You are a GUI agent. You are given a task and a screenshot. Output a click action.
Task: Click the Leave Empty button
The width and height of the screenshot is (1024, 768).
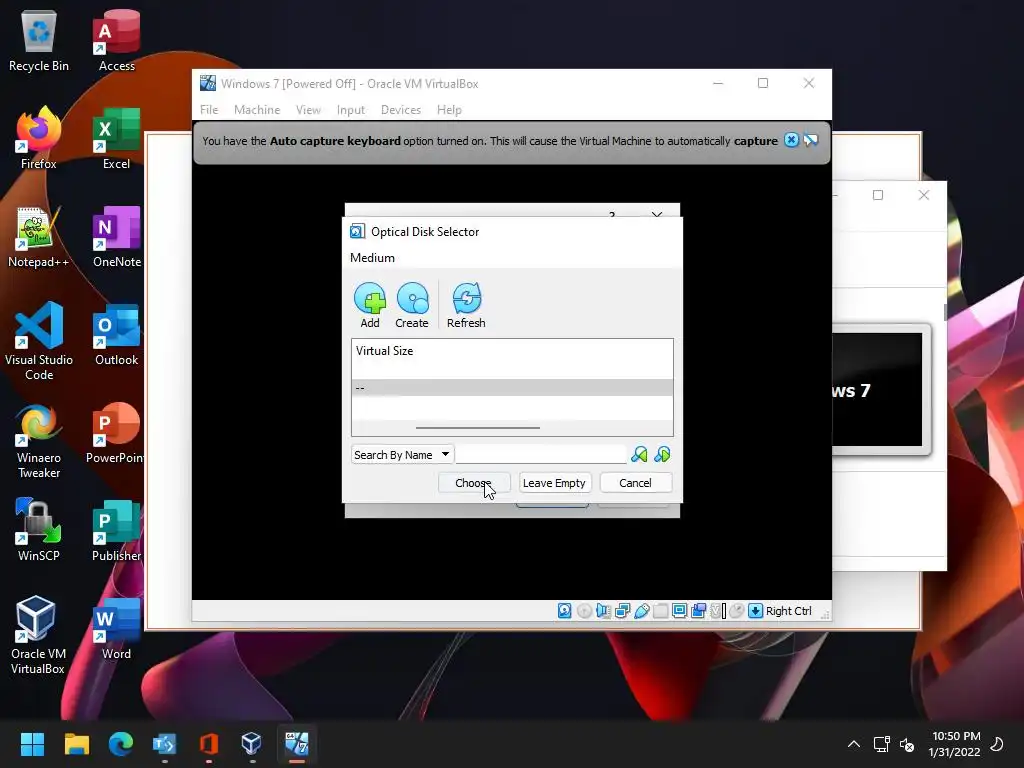coord(554,483)
